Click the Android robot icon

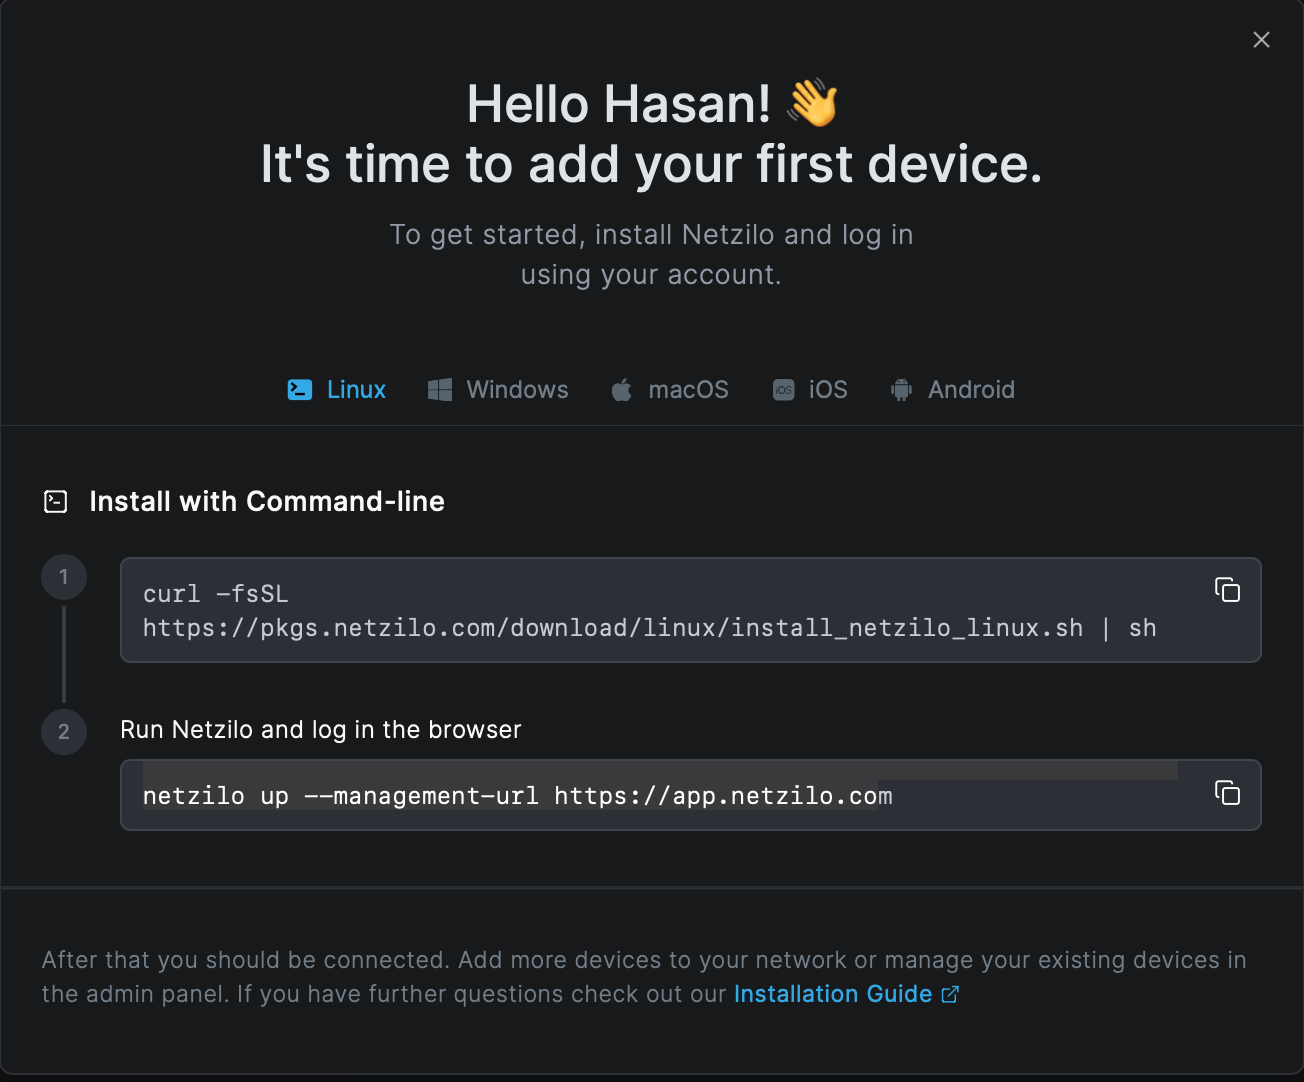coord(902,390)
